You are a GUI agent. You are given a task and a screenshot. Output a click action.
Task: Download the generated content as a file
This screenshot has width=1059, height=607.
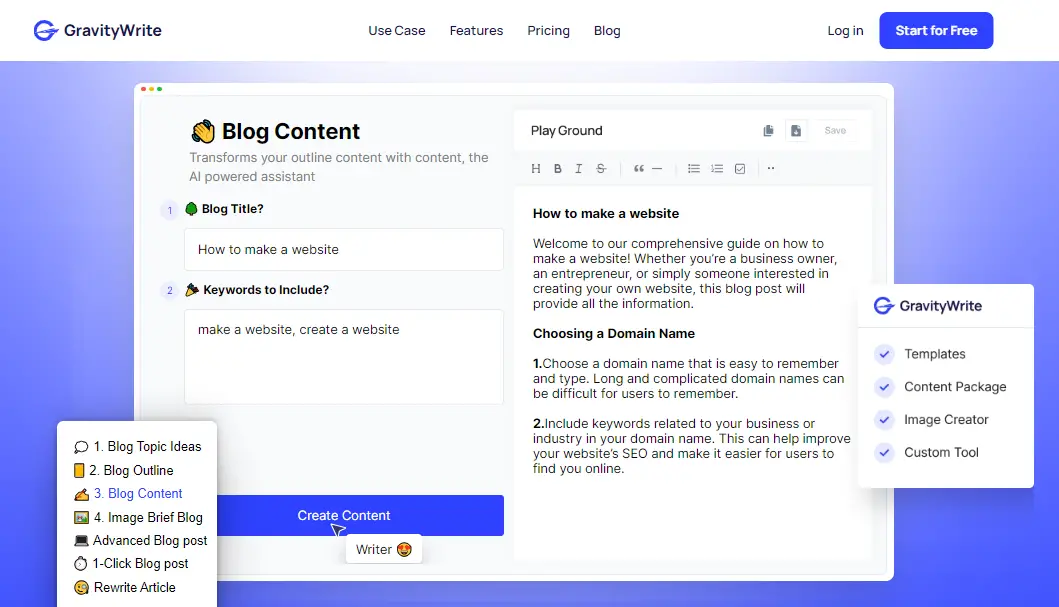(x=796, y=130)
